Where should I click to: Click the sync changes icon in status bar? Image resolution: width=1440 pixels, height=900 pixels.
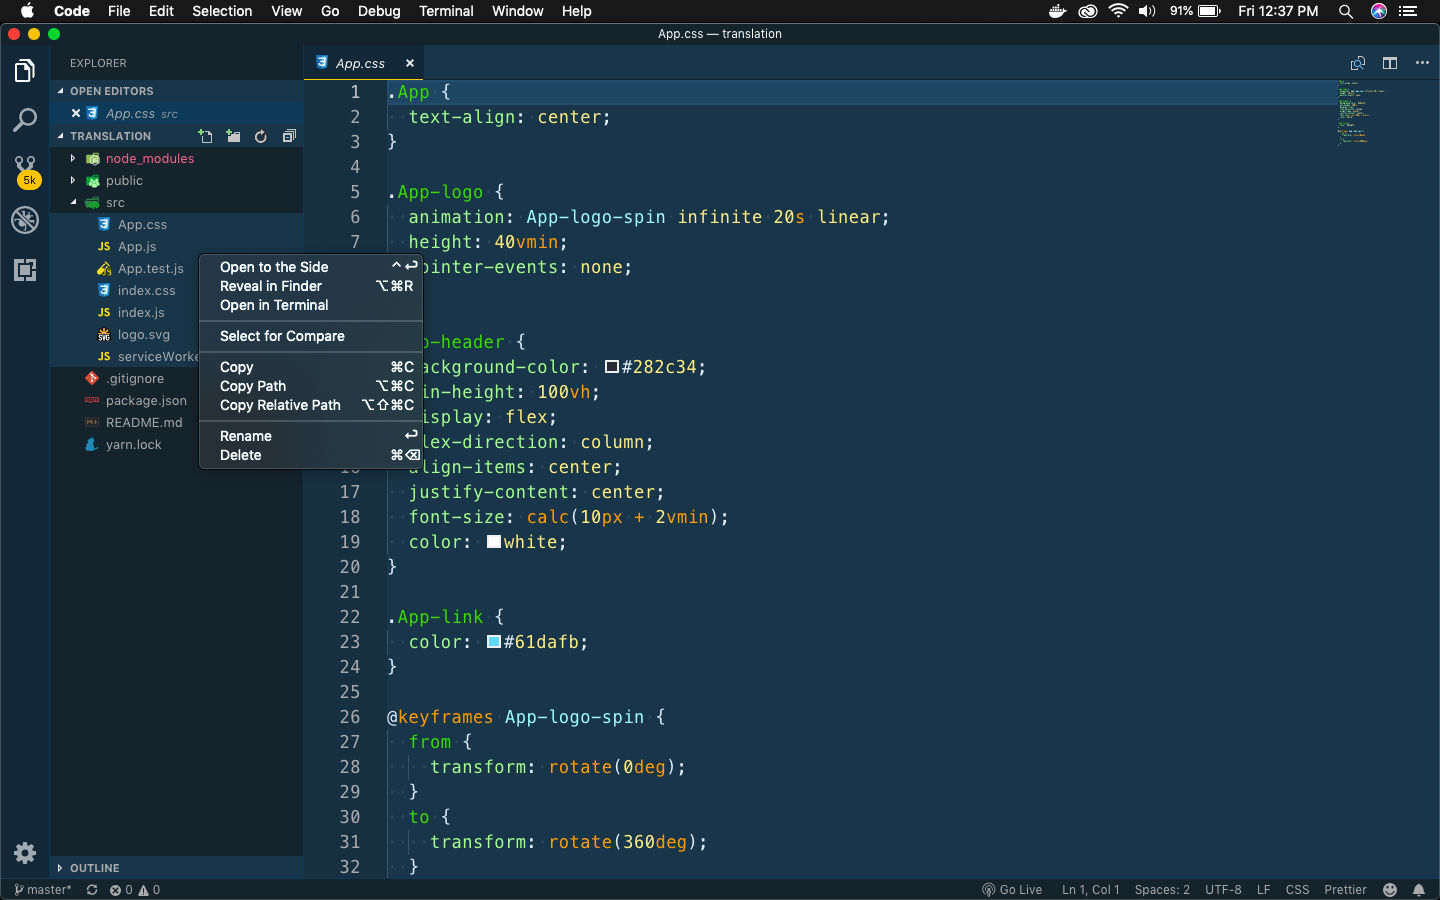[x=92, y=890]
